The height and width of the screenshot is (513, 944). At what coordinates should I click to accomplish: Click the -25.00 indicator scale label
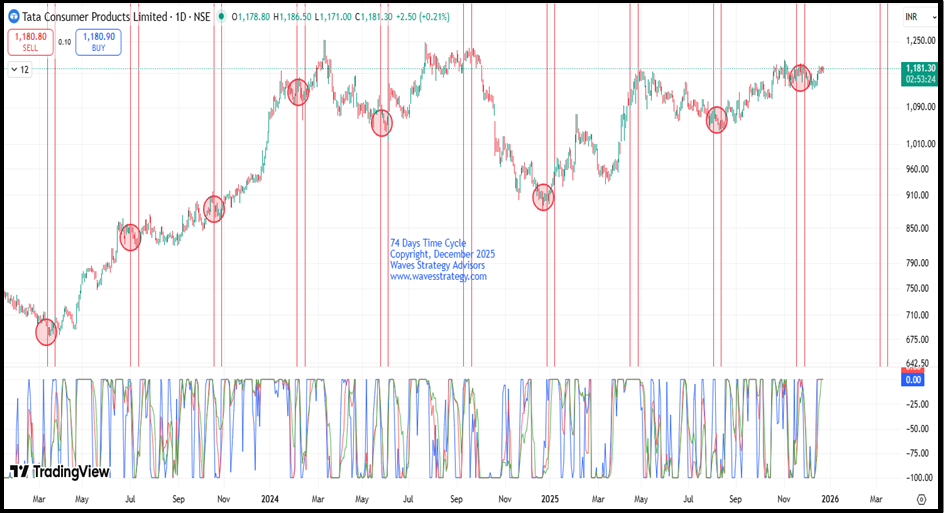click(x=917, y=404)
